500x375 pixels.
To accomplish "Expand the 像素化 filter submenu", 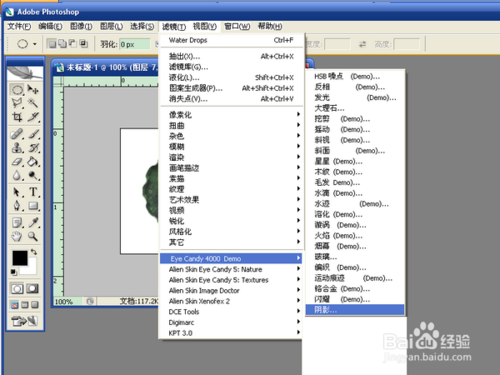I will [x=232, y=115].
